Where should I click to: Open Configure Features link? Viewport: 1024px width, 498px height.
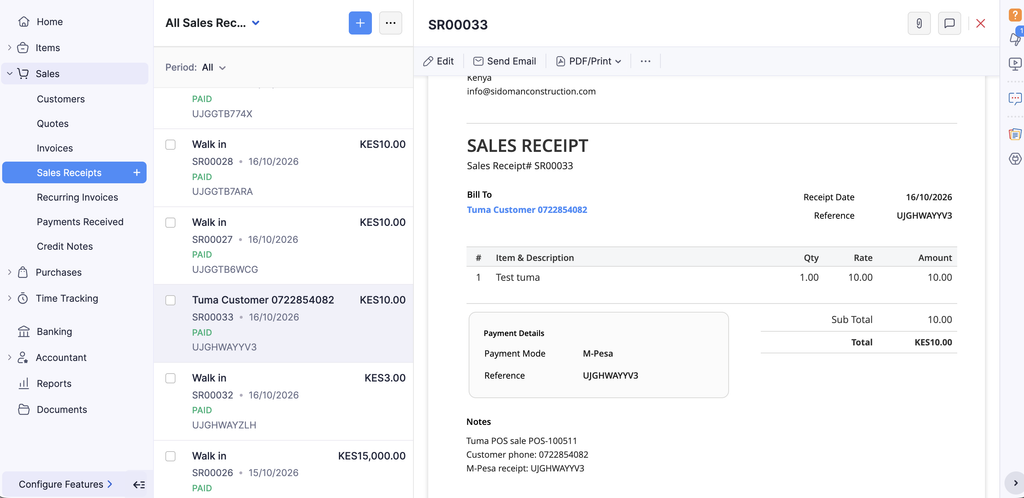(x=65, y=484)
